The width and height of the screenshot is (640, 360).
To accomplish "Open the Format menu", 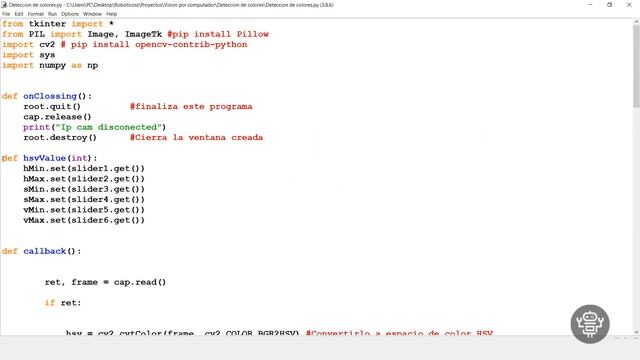I will pos(36,14).
